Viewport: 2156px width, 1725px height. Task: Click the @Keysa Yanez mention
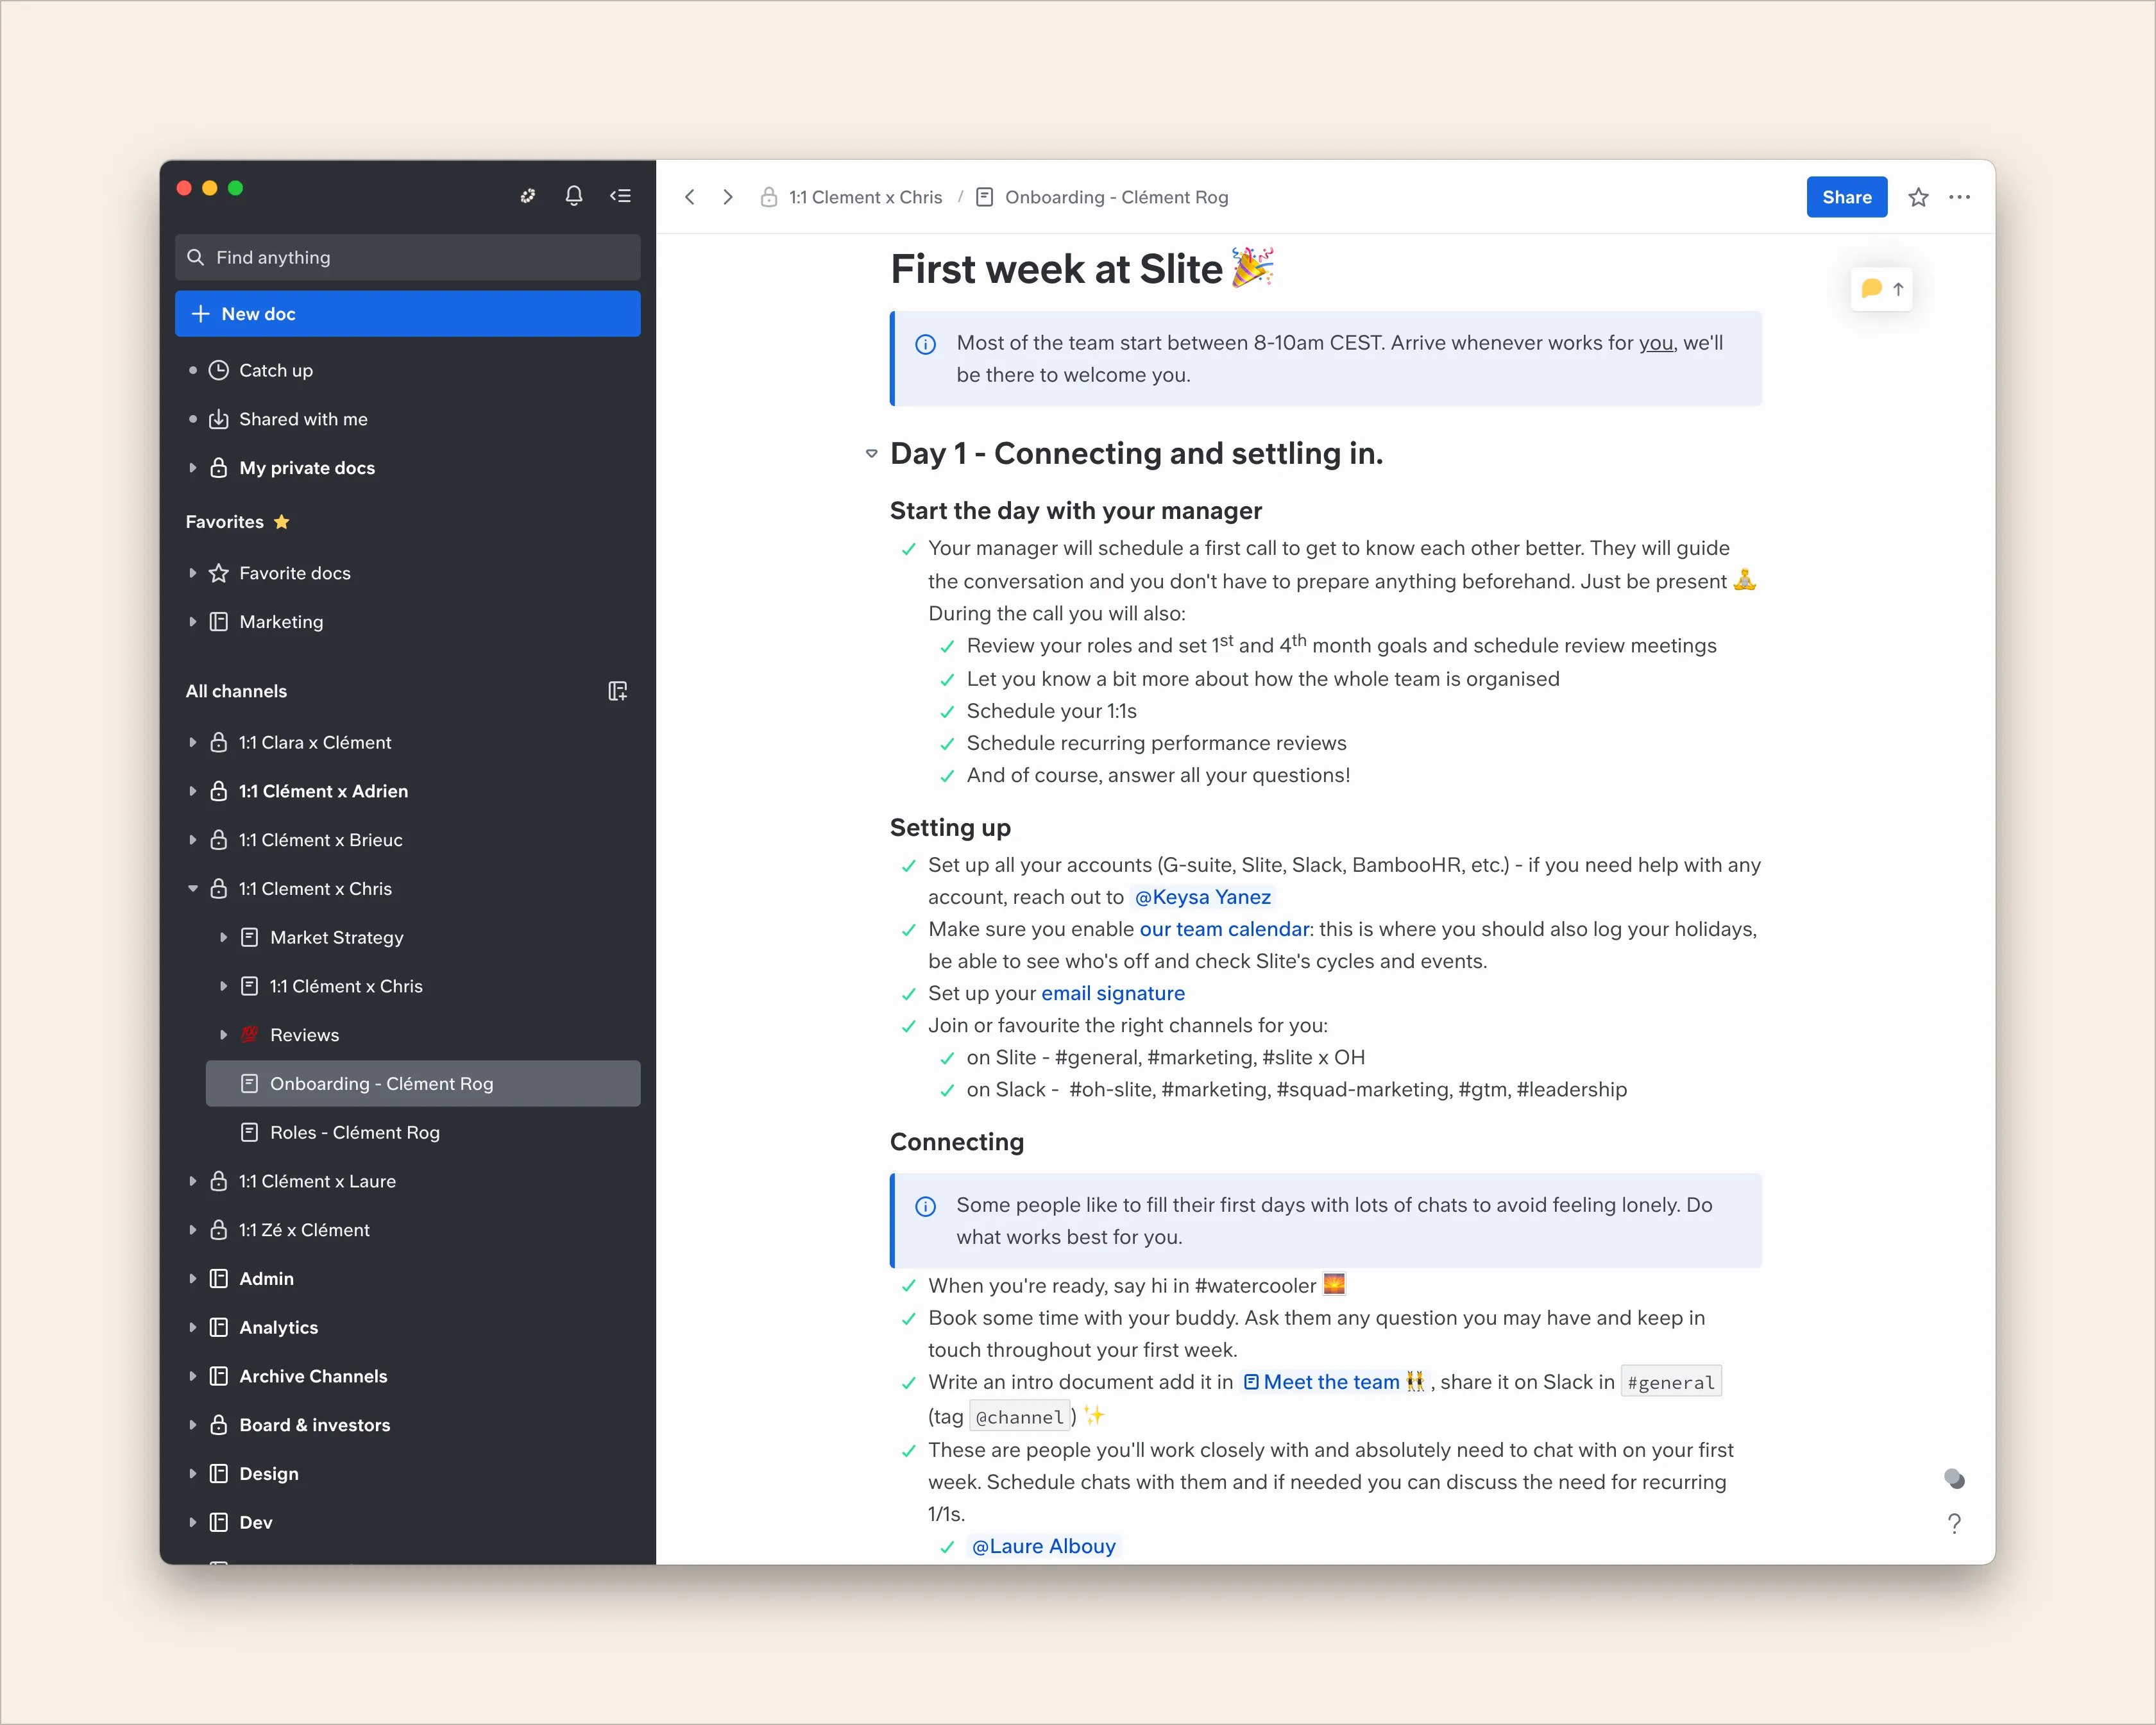point(1202,897)
